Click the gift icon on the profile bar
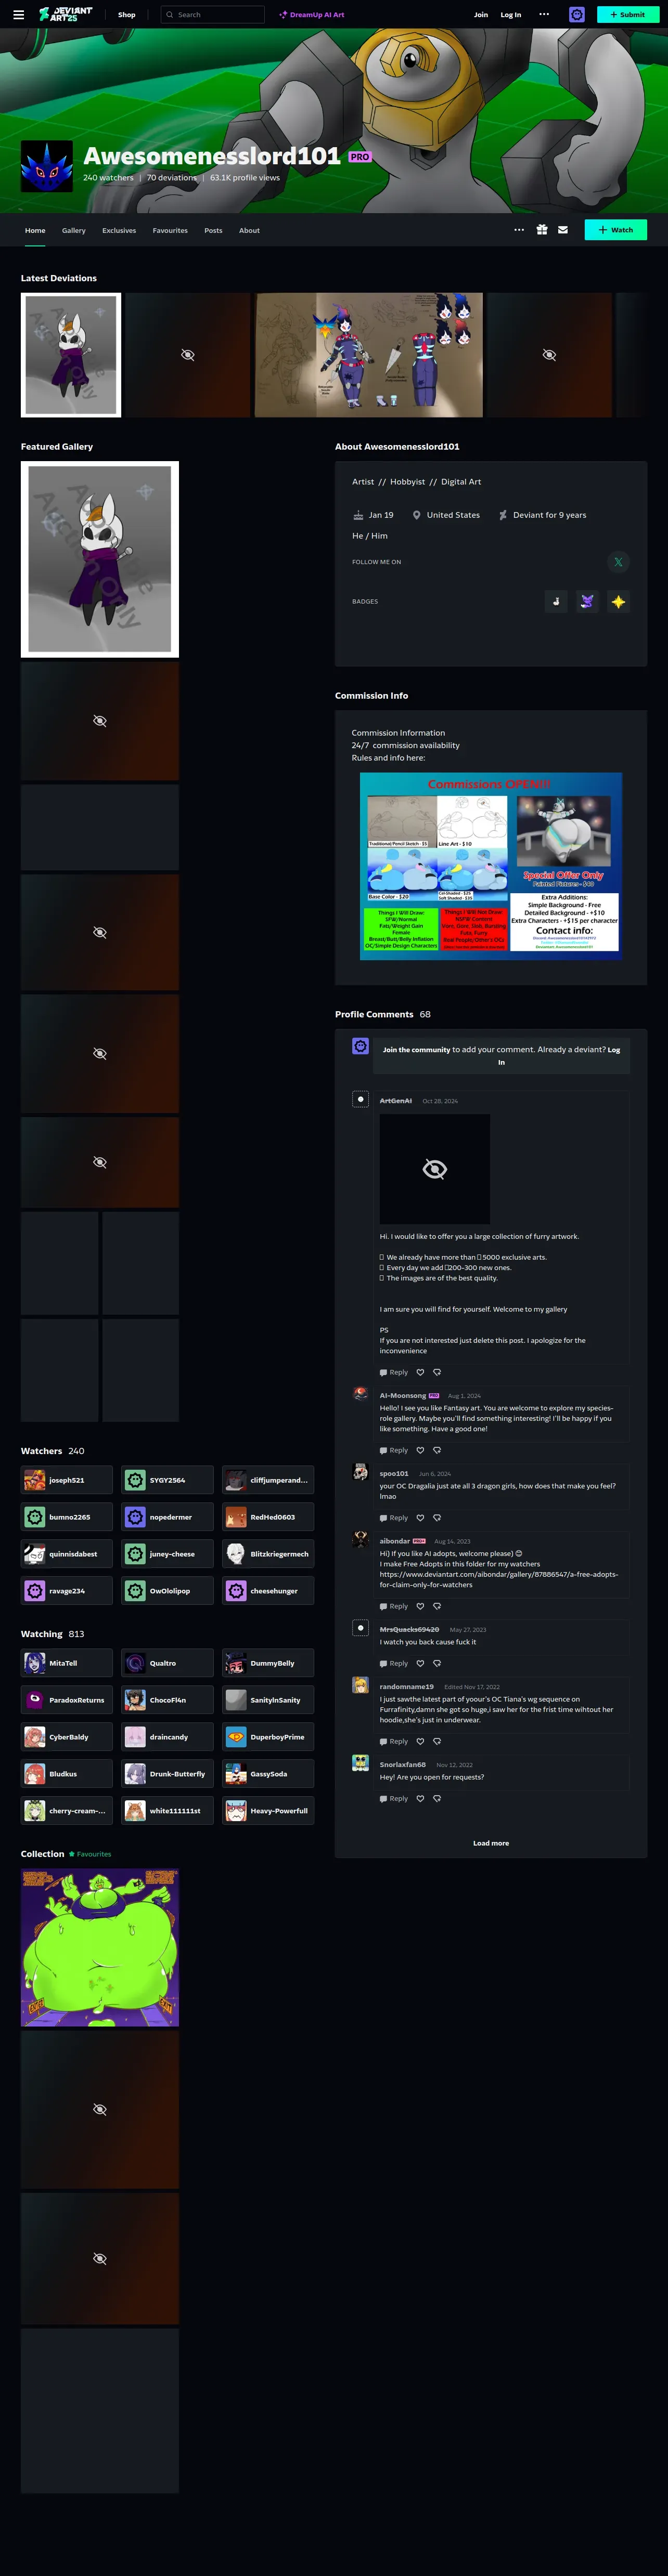 tap(541, 230)
